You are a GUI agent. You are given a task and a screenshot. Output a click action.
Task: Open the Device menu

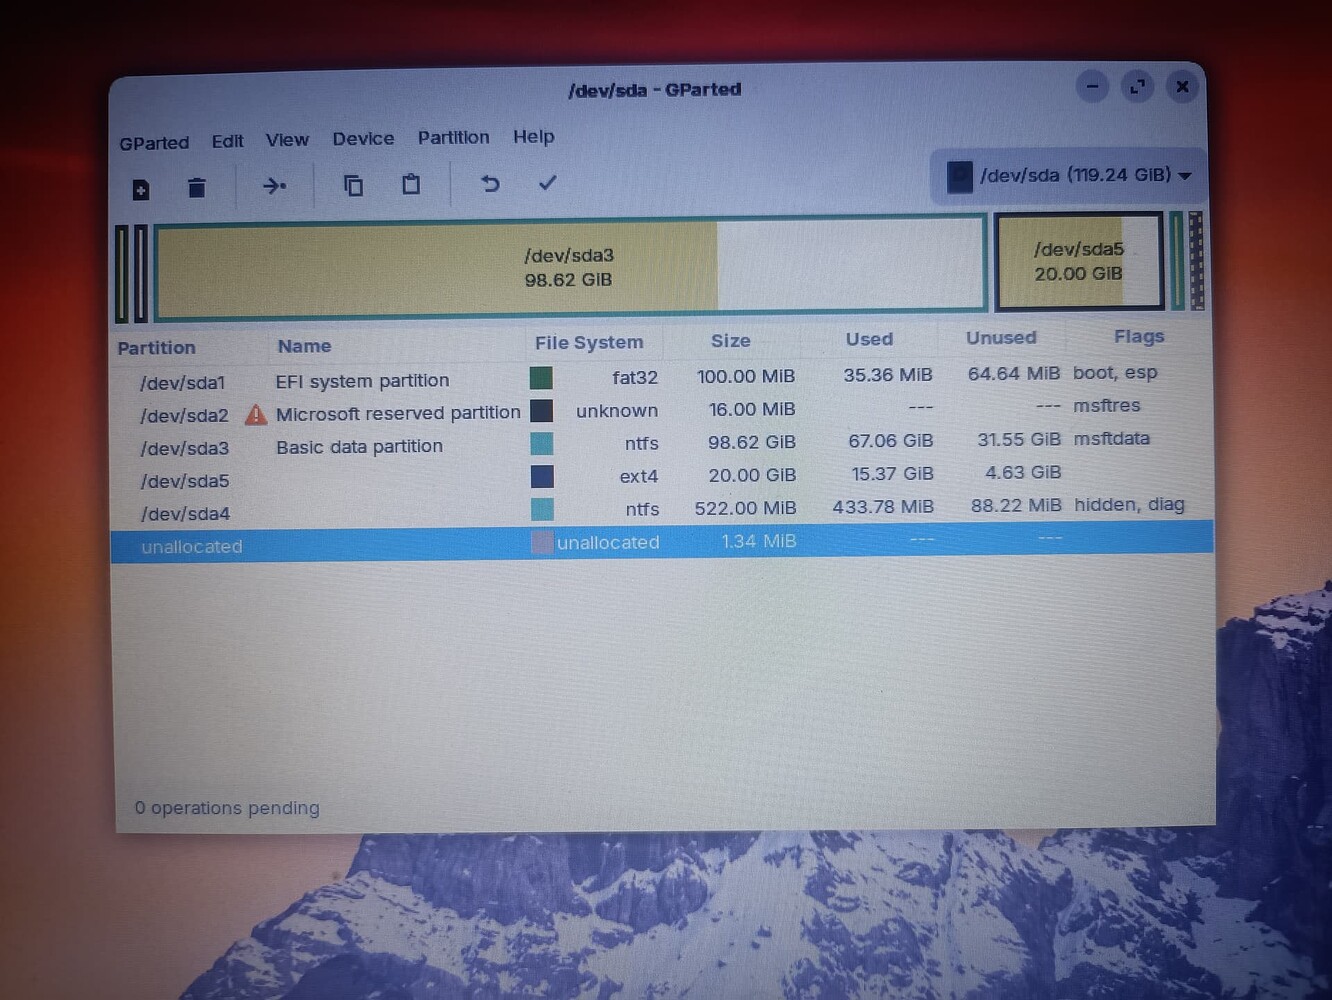(x=362, y=138)
